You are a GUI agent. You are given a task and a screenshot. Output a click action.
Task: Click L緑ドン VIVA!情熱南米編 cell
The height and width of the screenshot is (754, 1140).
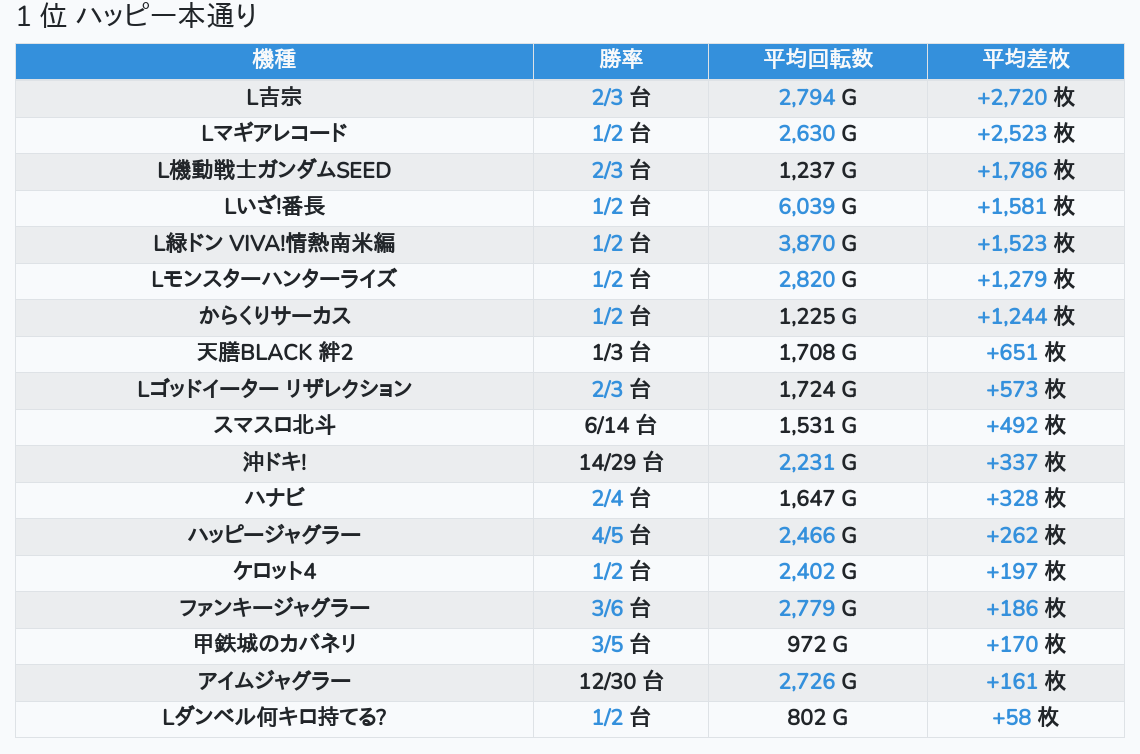coord(274,244)
